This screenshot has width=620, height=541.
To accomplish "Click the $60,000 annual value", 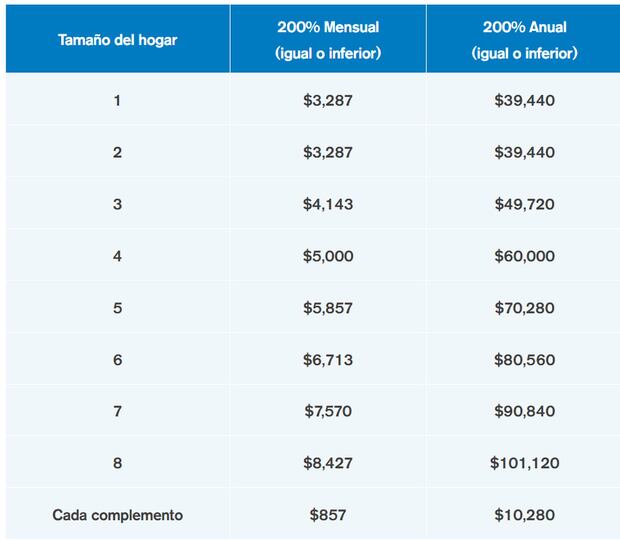I will [x=524, y=256].
